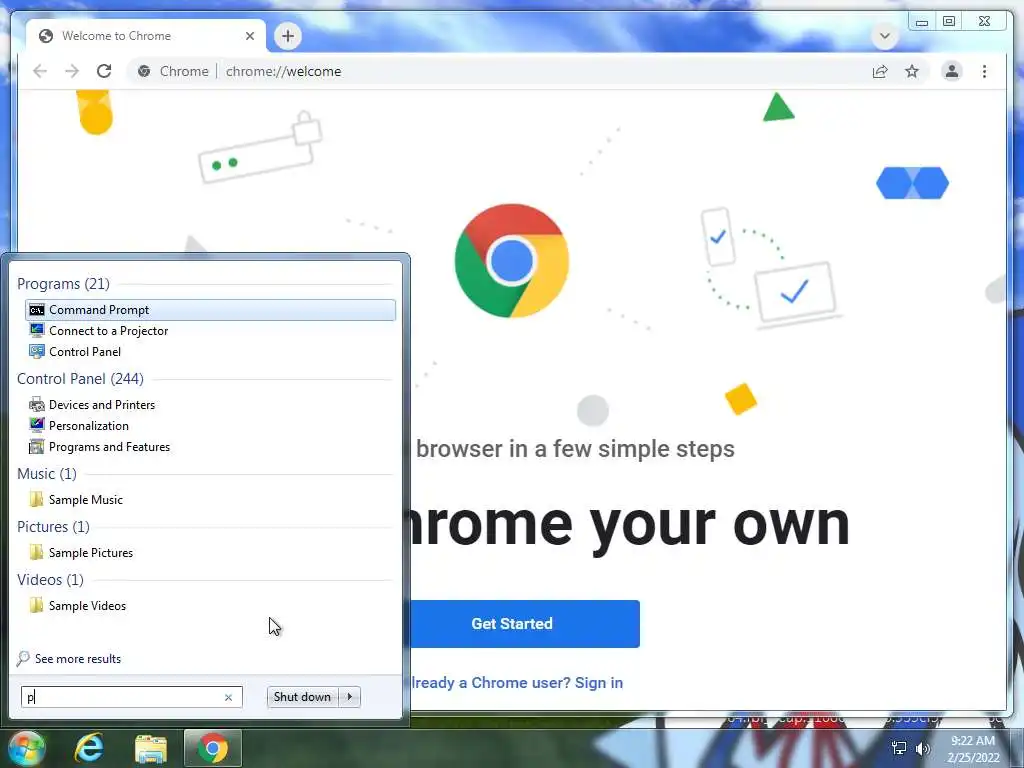Screen dimensions: 1024x768
Task: Click the Start menu search box
Action: point(131,697)
